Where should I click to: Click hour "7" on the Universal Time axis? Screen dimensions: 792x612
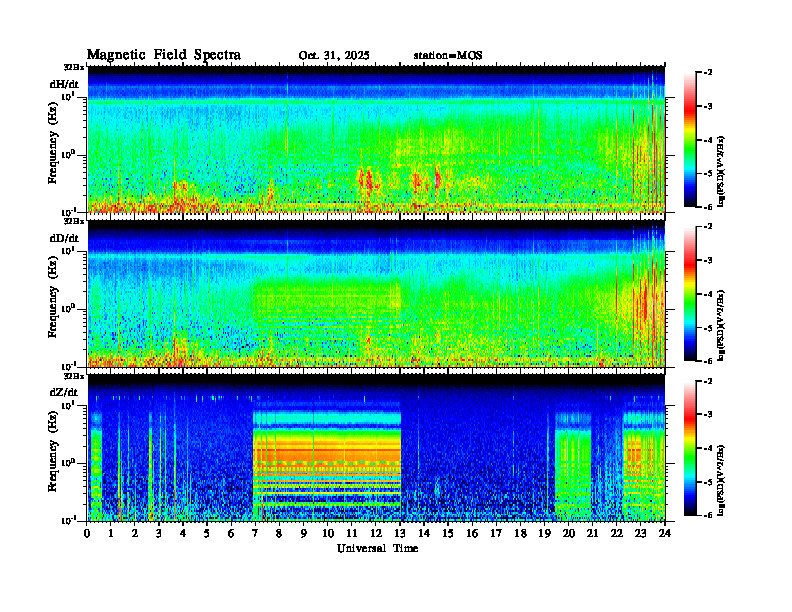point(255,534)
